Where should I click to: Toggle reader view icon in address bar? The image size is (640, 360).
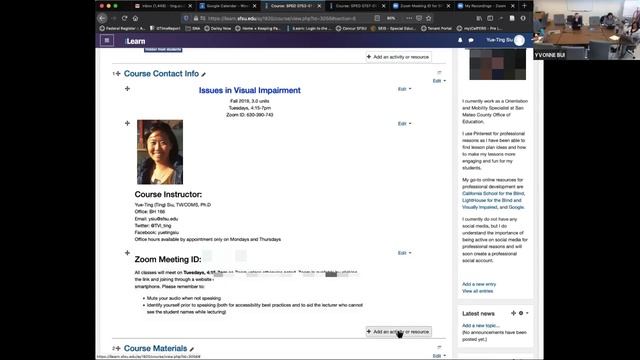point(377,18)
